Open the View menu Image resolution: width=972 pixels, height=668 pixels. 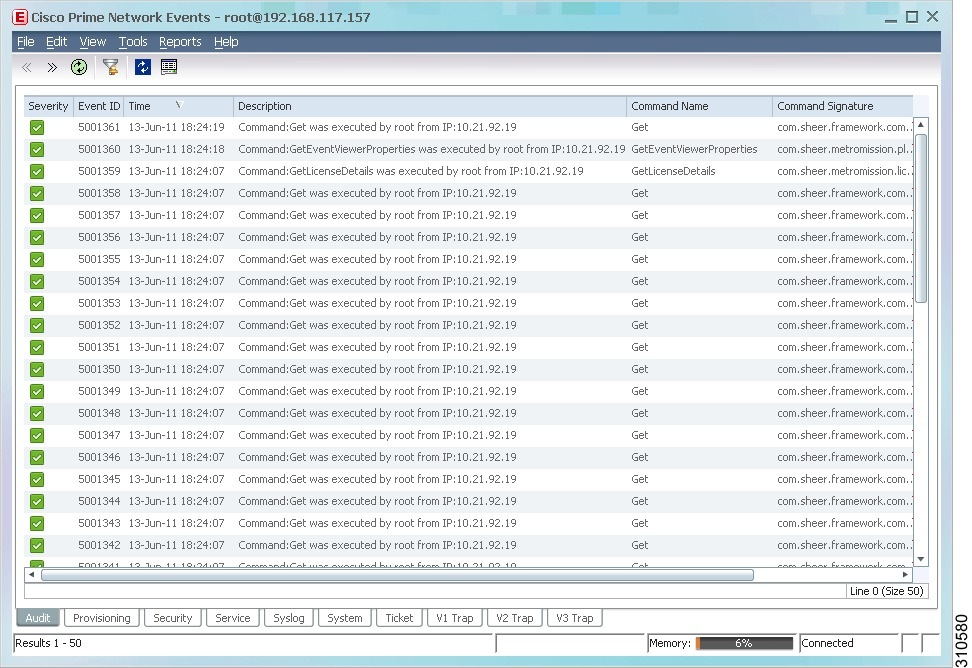coord(92,42)
